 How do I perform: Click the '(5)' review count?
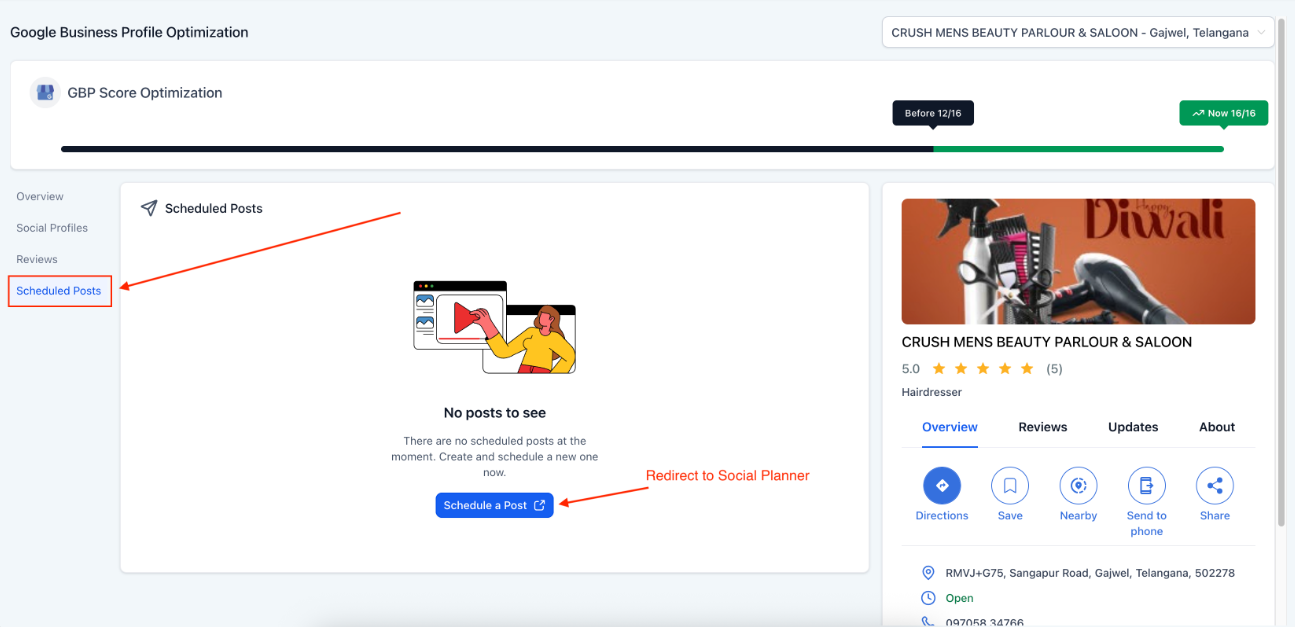1054,369
